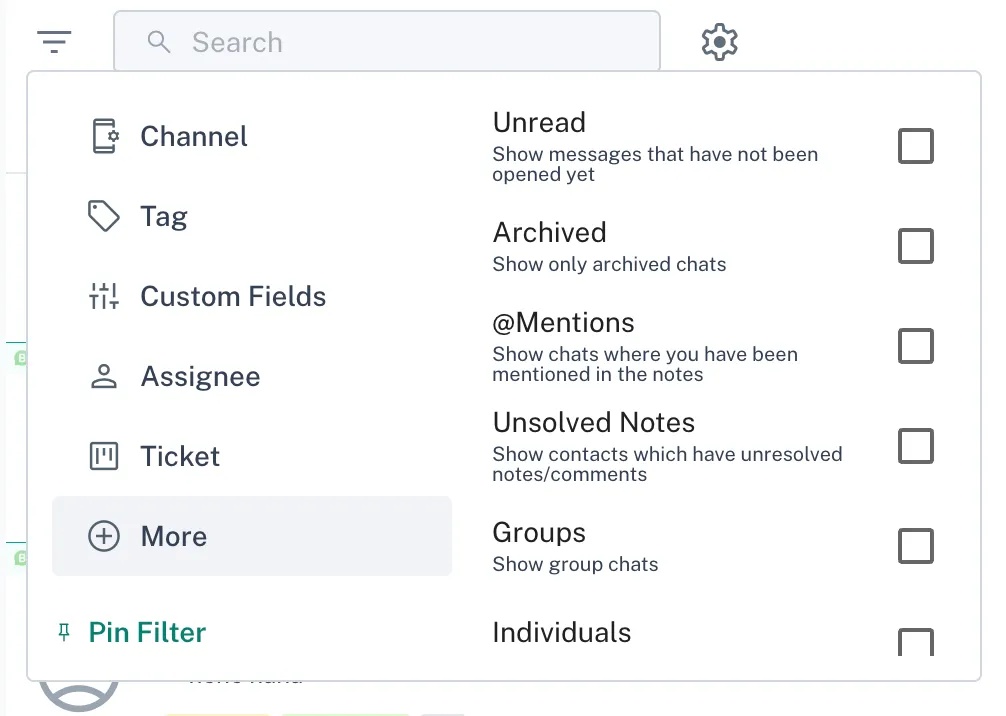Click the Channel phone icon
This screenshot has width=1006, height=716.
pos(105,136)
